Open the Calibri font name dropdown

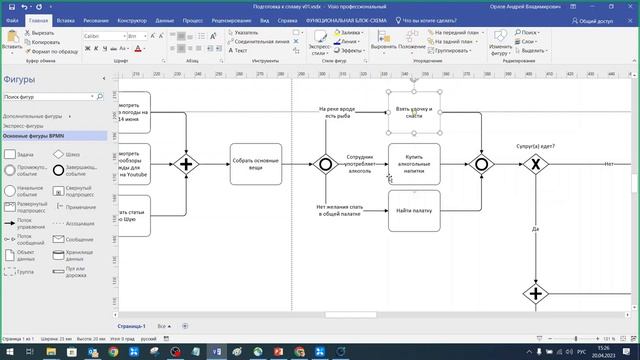124,36
